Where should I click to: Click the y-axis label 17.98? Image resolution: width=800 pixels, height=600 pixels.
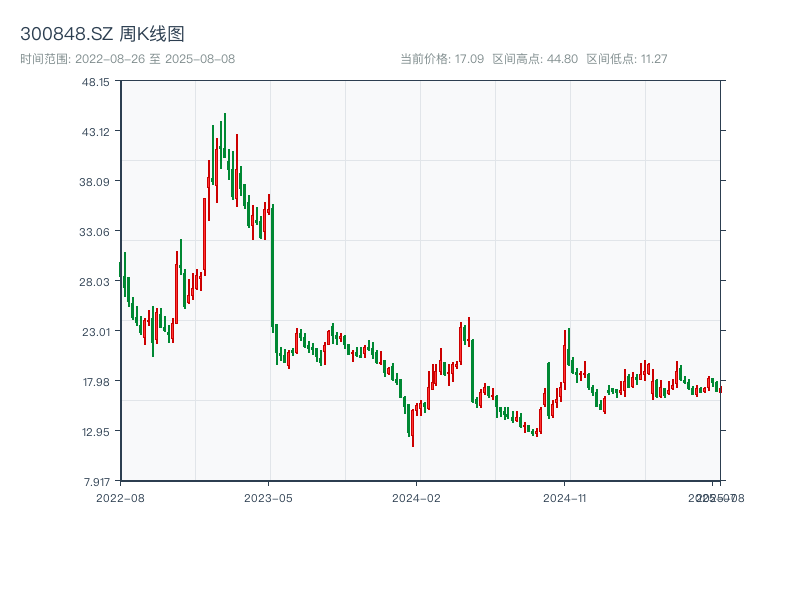pyautogui.click(x=96, y=382)
